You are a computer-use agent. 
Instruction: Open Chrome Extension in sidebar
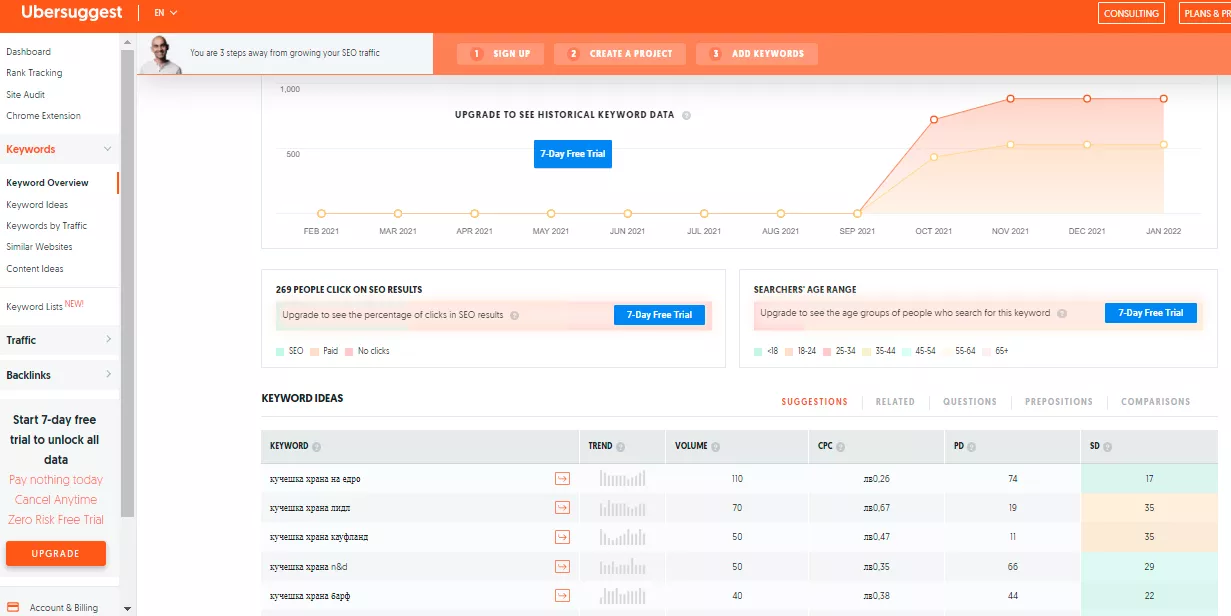43,116
